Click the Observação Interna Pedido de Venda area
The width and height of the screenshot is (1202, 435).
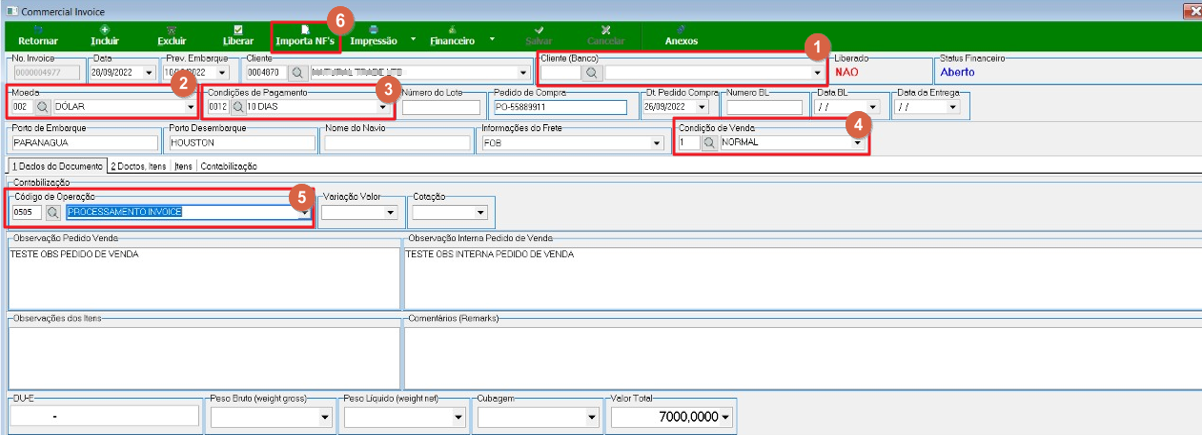pyautogui.click(x=801, y=277)
